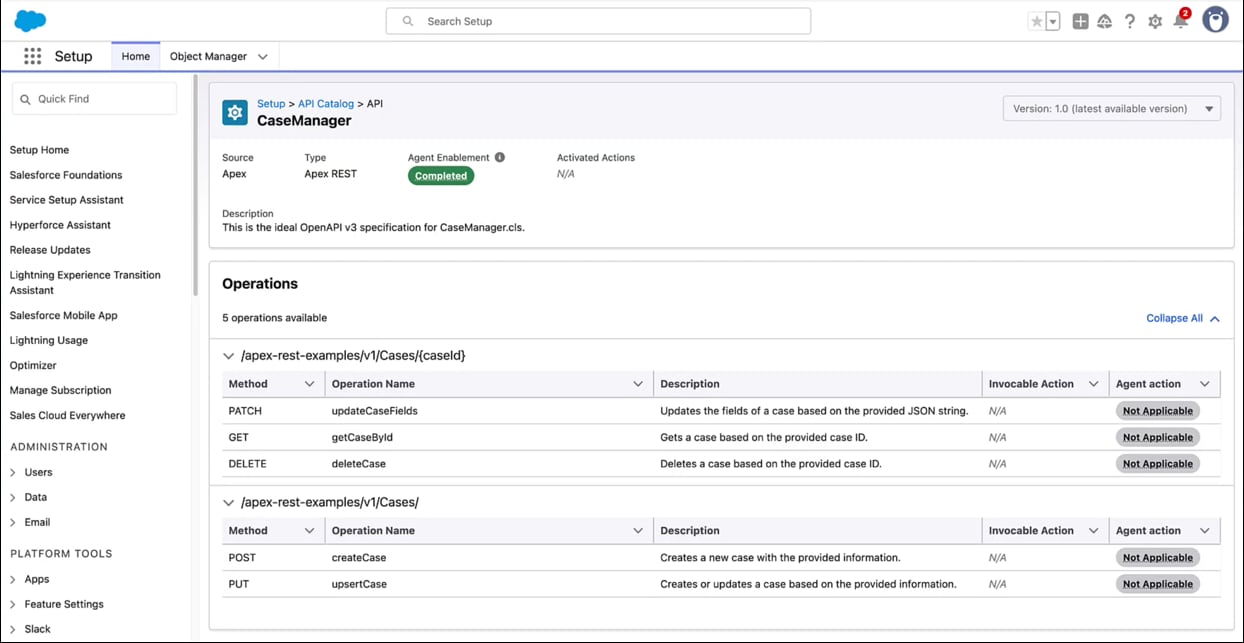The width and height of the screenshot is (1244, 643).
Task: Open Agent action column menu in second table
Action: click(1205, 531)
